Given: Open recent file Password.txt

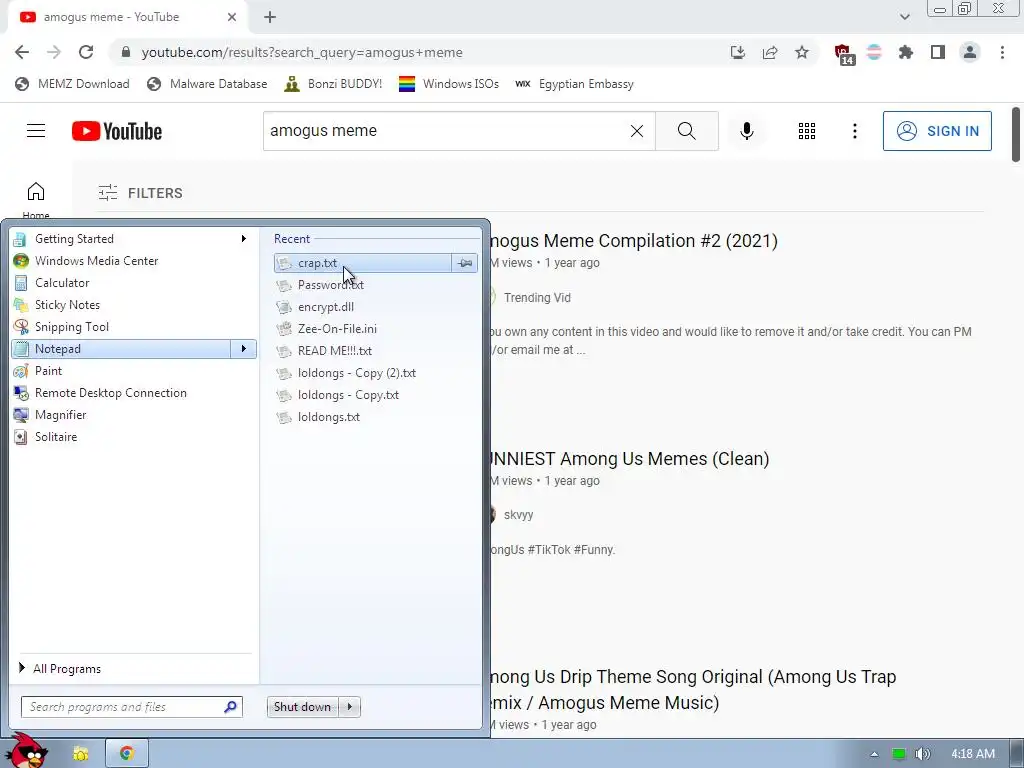Looking at the screenshot, I should click(376, 285).
